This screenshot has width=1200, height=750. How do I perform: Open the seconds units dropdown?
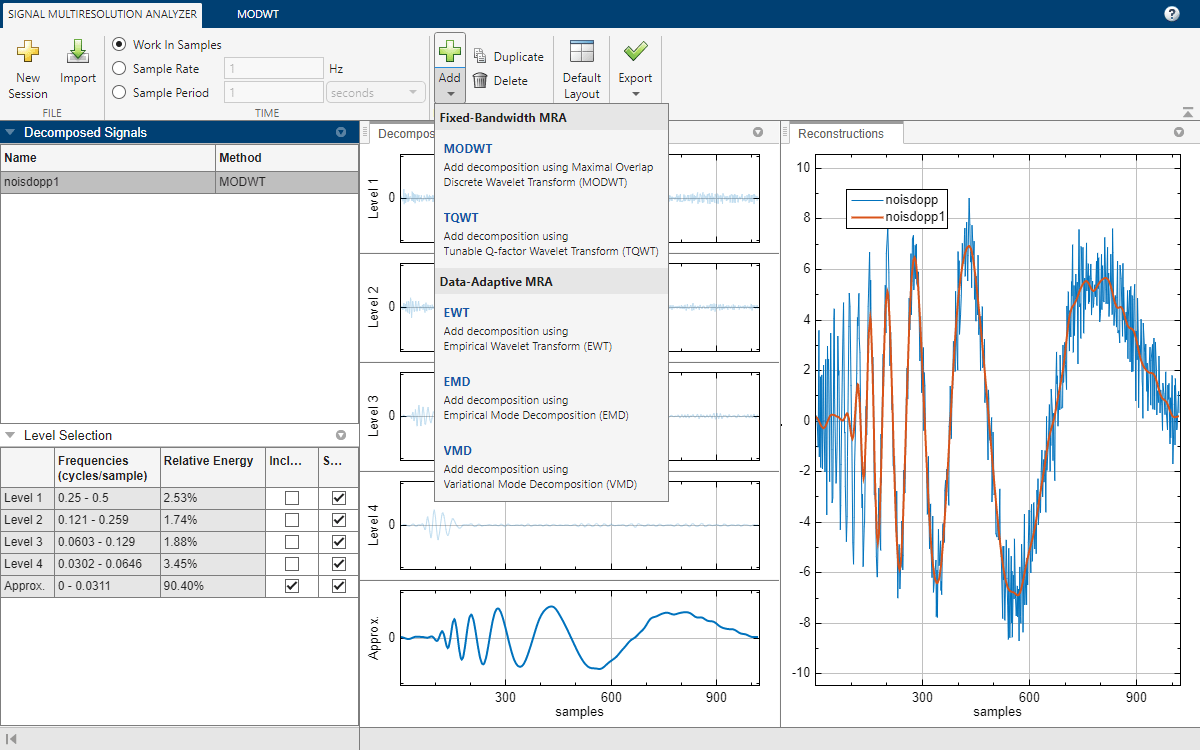[x=376, y=93]
